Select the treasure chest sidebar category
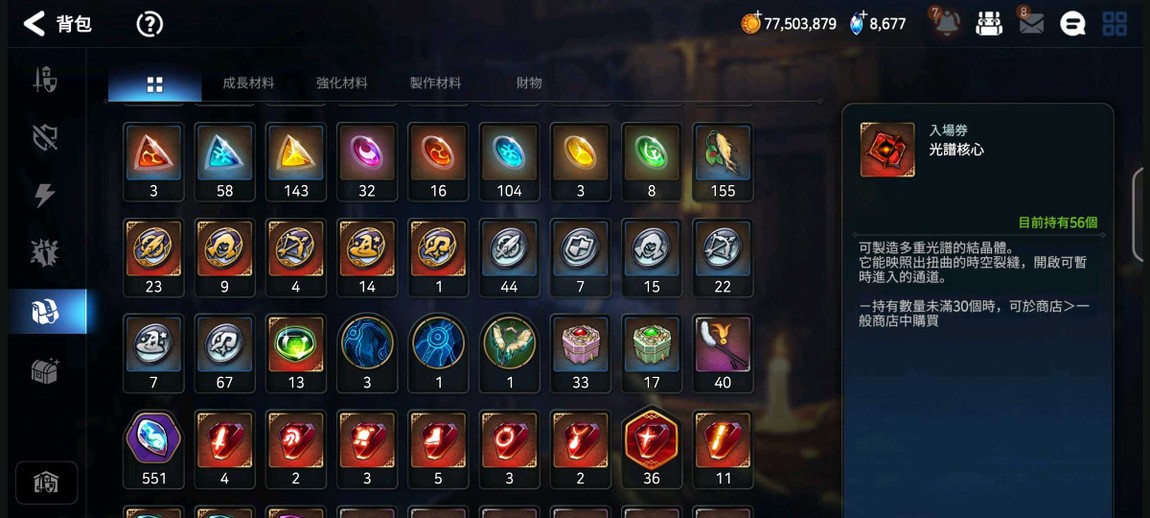Screen dimensions: 1150x518 tap(45, 370)
